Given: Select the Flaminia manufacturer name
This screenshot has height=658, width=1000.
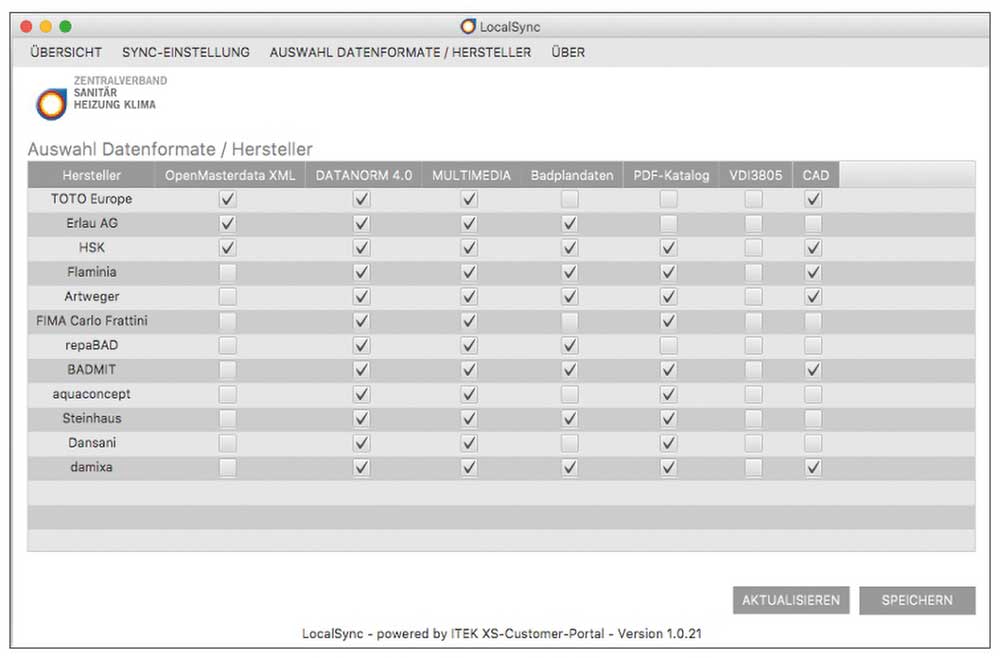Looking at the screenshot, I should click(91, 272).
